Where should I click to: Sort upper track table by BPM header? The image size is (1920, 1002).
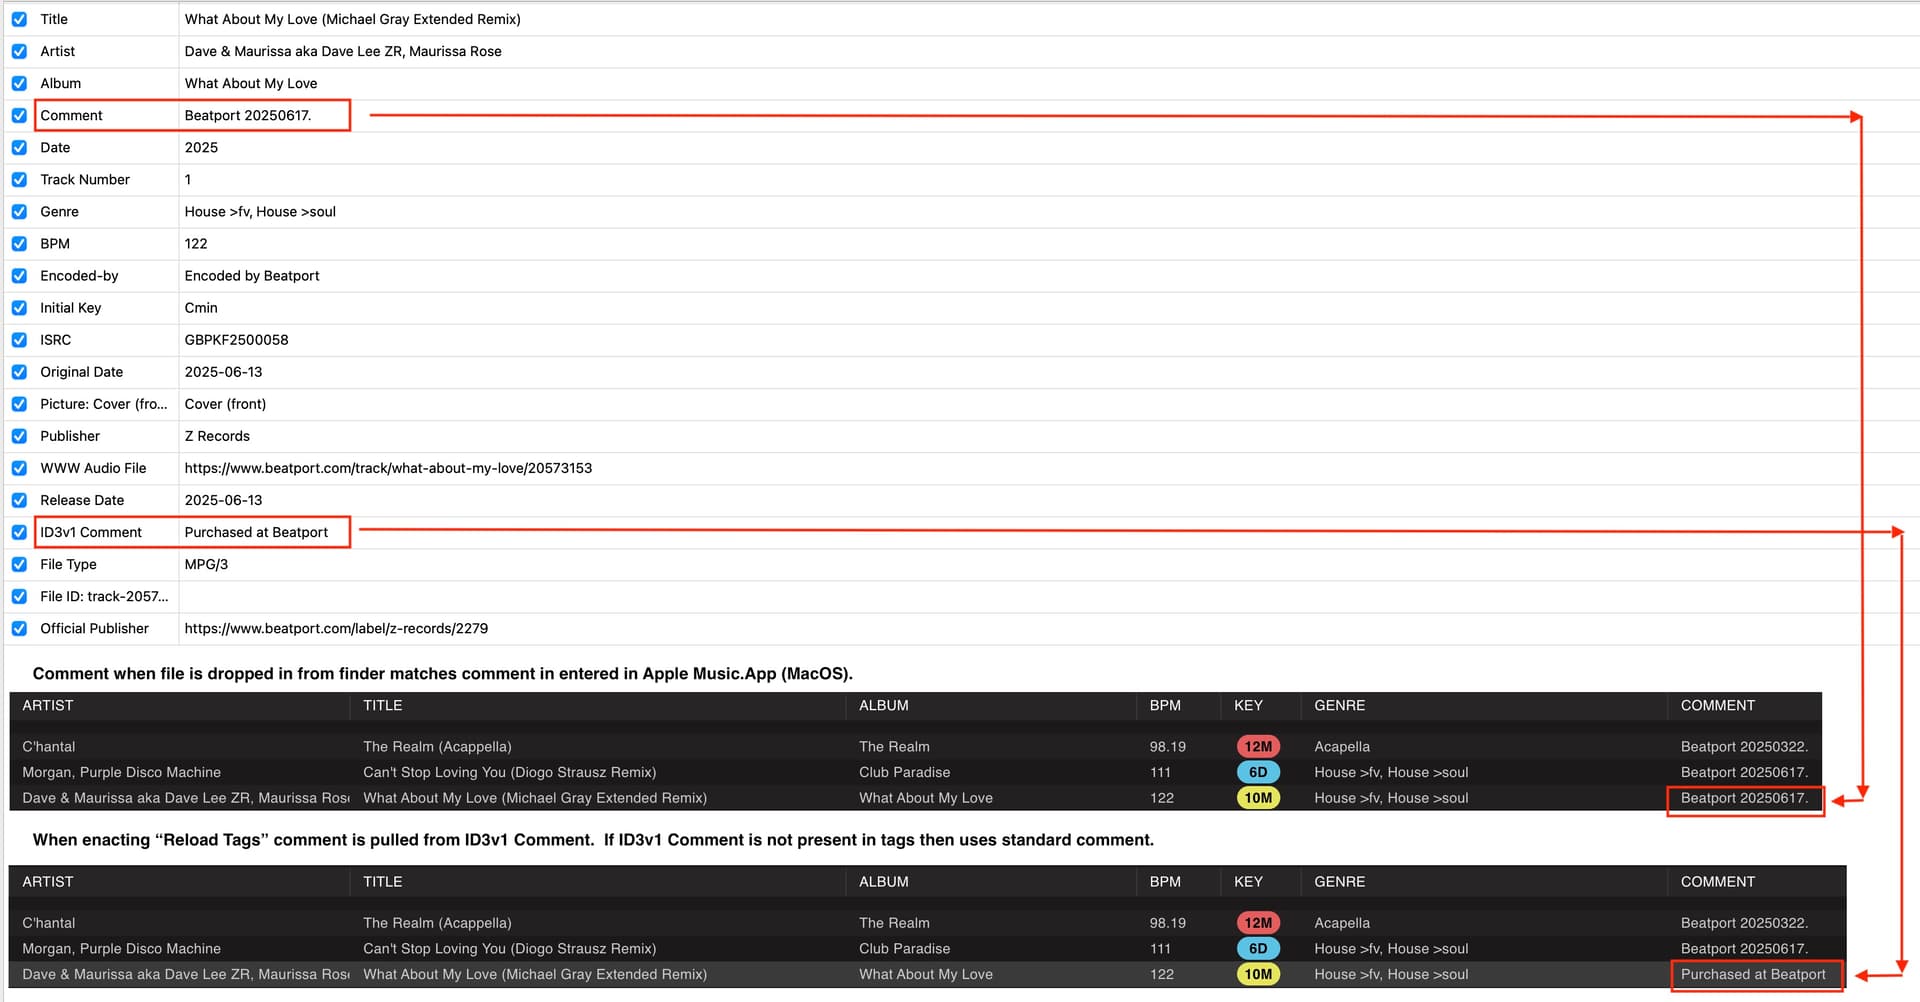(1165, 705)
